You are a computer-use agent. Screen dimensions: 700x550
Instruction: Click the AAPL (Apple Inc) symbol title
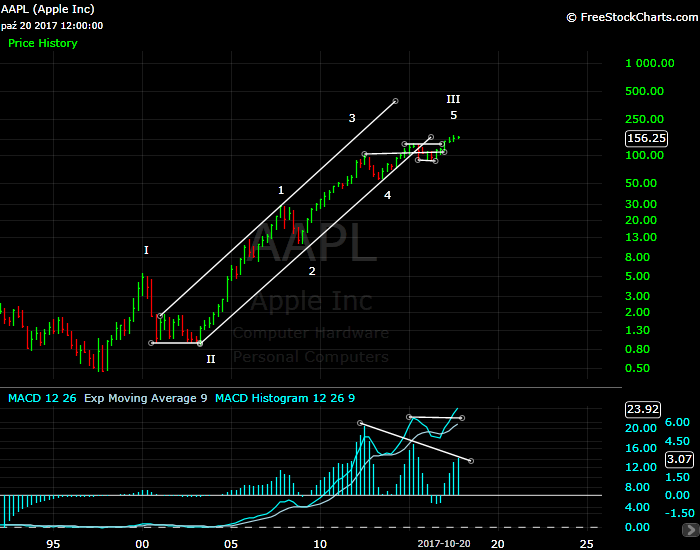47,9
